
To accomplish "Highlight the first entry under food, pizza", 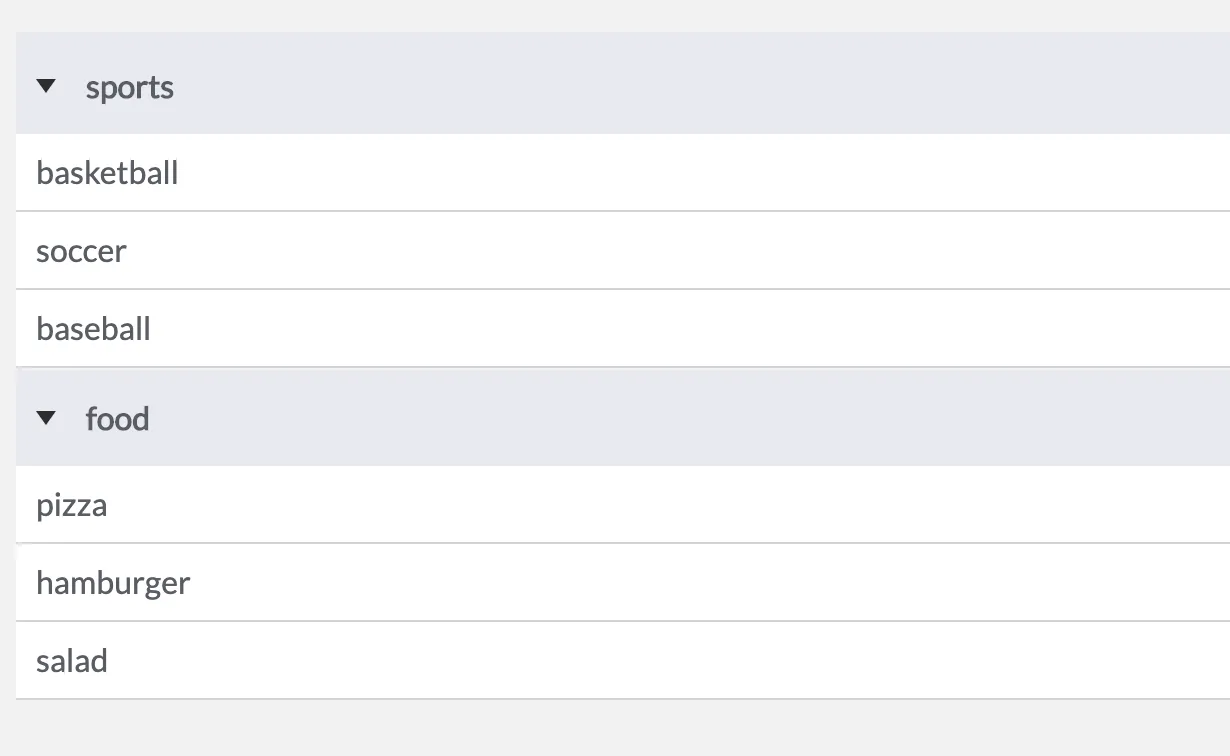I will click(71, 506).
